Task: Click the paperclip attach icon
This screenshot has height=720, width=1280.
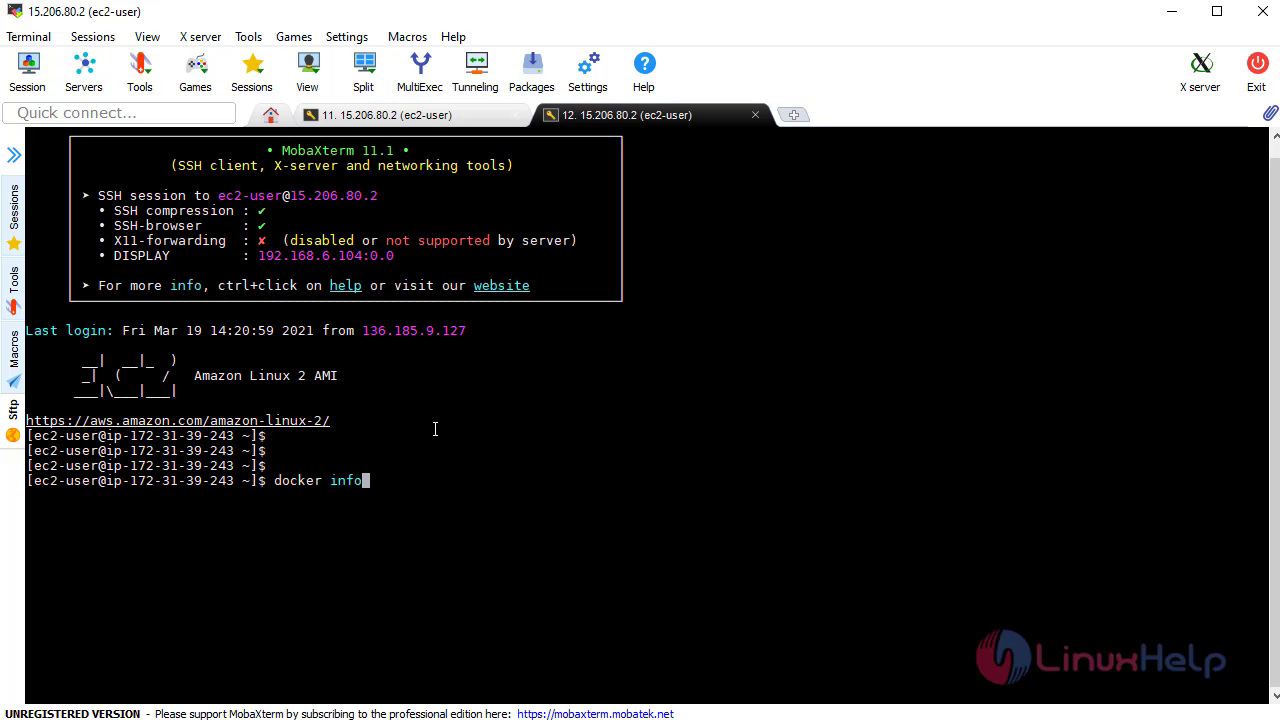Action: click(1270, 113)
